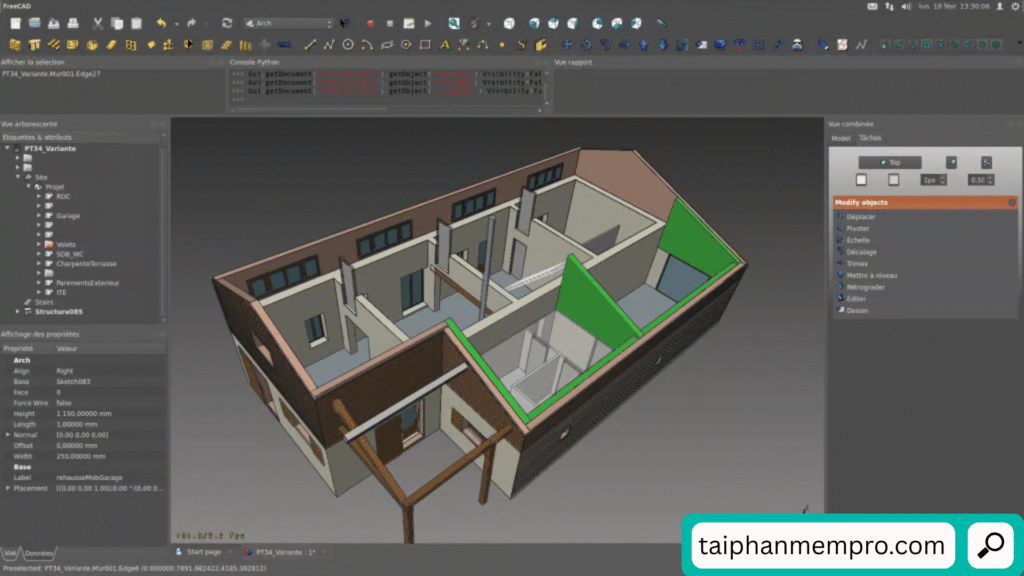1024x576 pixels.
Task: Click the line color swatch in Tâches
Action: (x=861, y=180)
